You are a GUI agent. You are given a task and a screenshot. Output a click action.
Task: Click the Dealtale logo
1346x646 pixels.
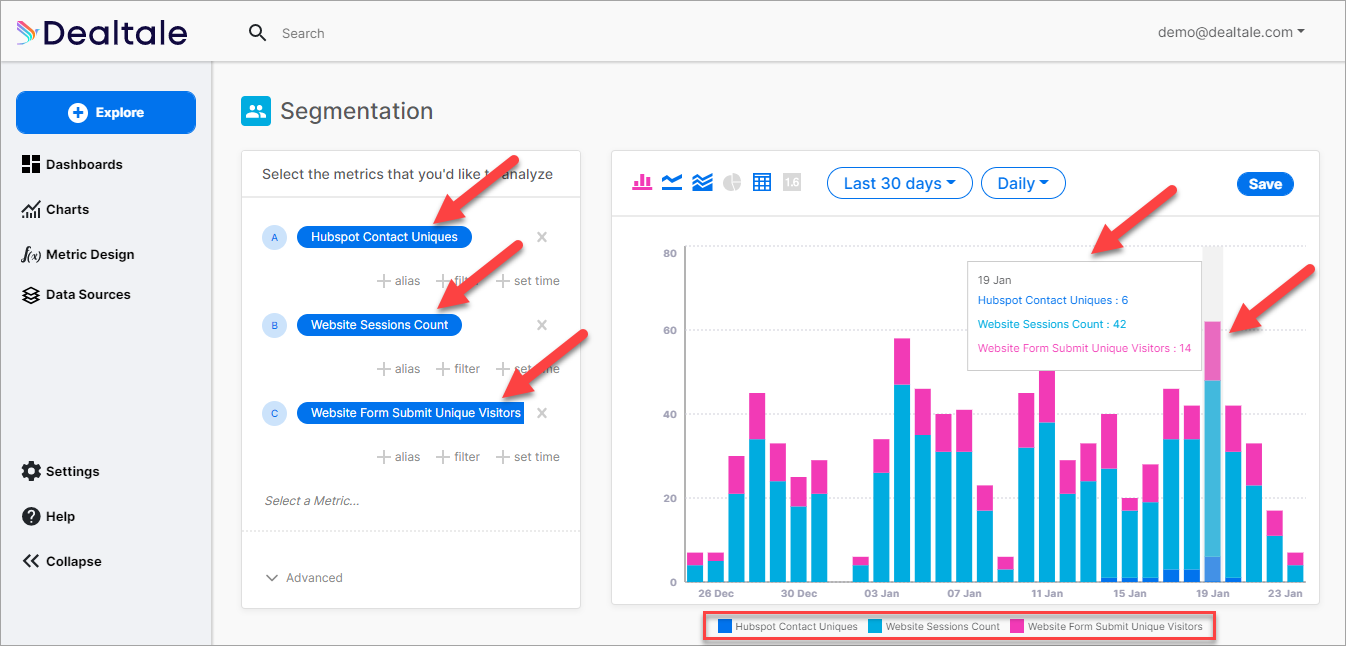point(102,33)
